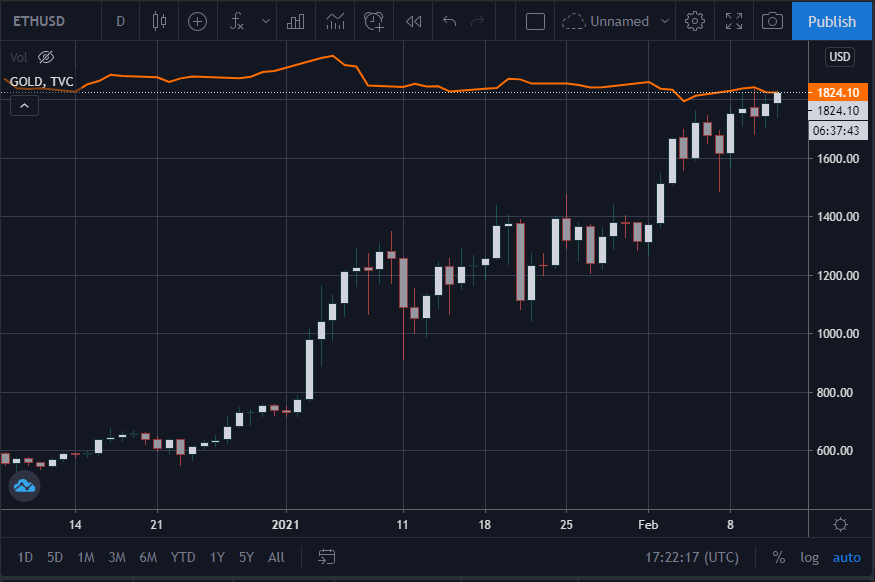875x582 pixels.
Task: Create an alert with the clock icon
Action: coord(373,21)
